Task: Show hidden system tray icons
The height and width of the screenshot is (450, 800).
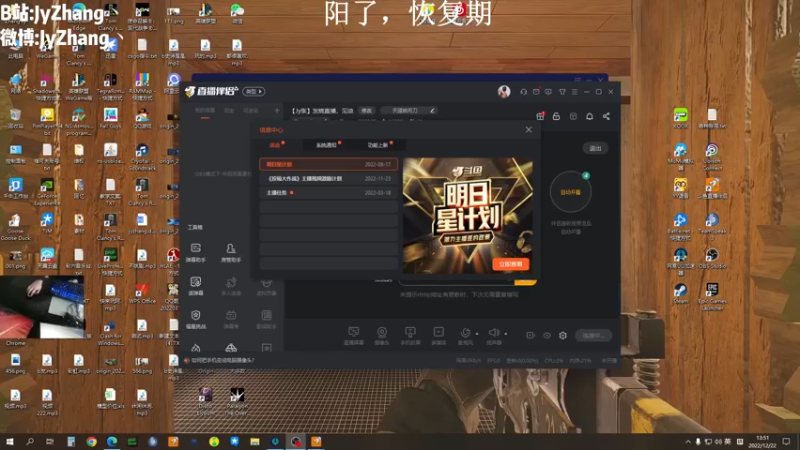Action: click(688, 441)
